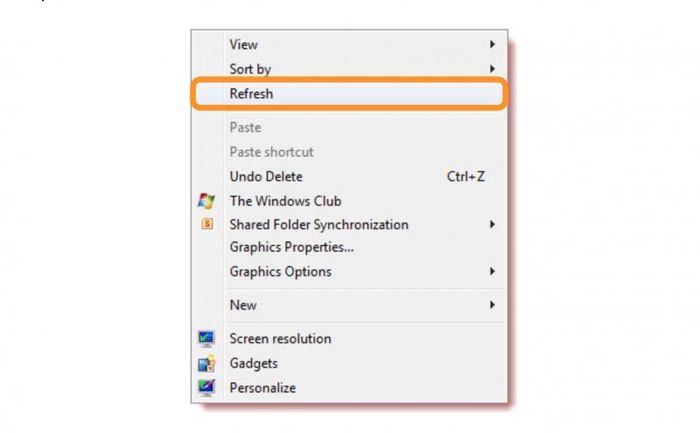
Task: Expand the Sort by submenu arrow
Action: pos(492,69)
